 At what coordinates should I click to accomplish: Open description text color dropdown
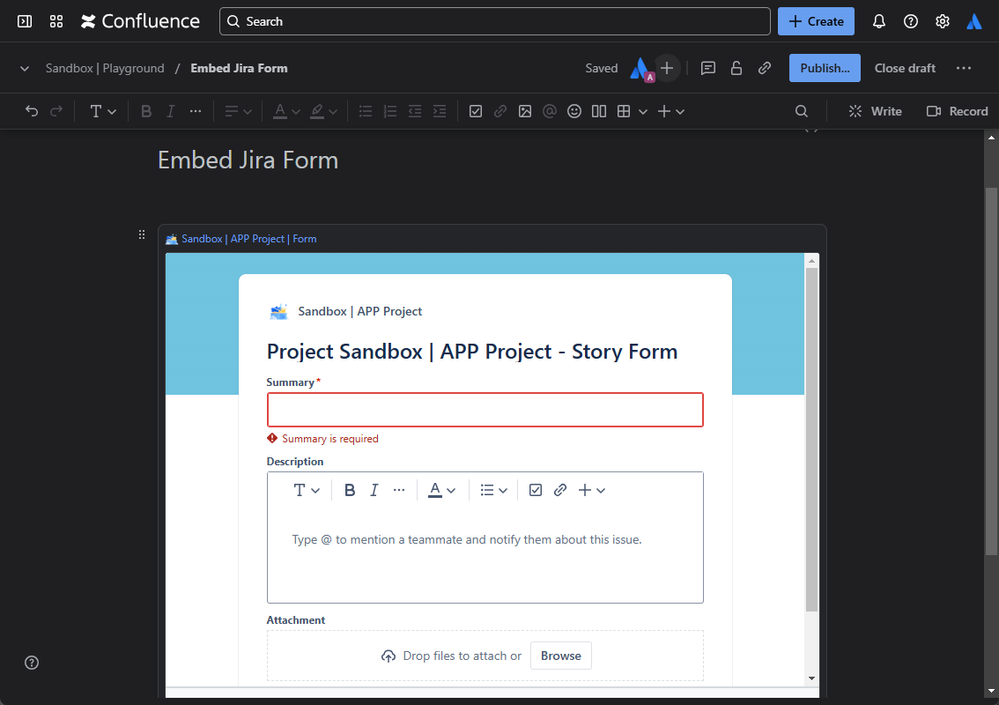click(x=442, y=490)
